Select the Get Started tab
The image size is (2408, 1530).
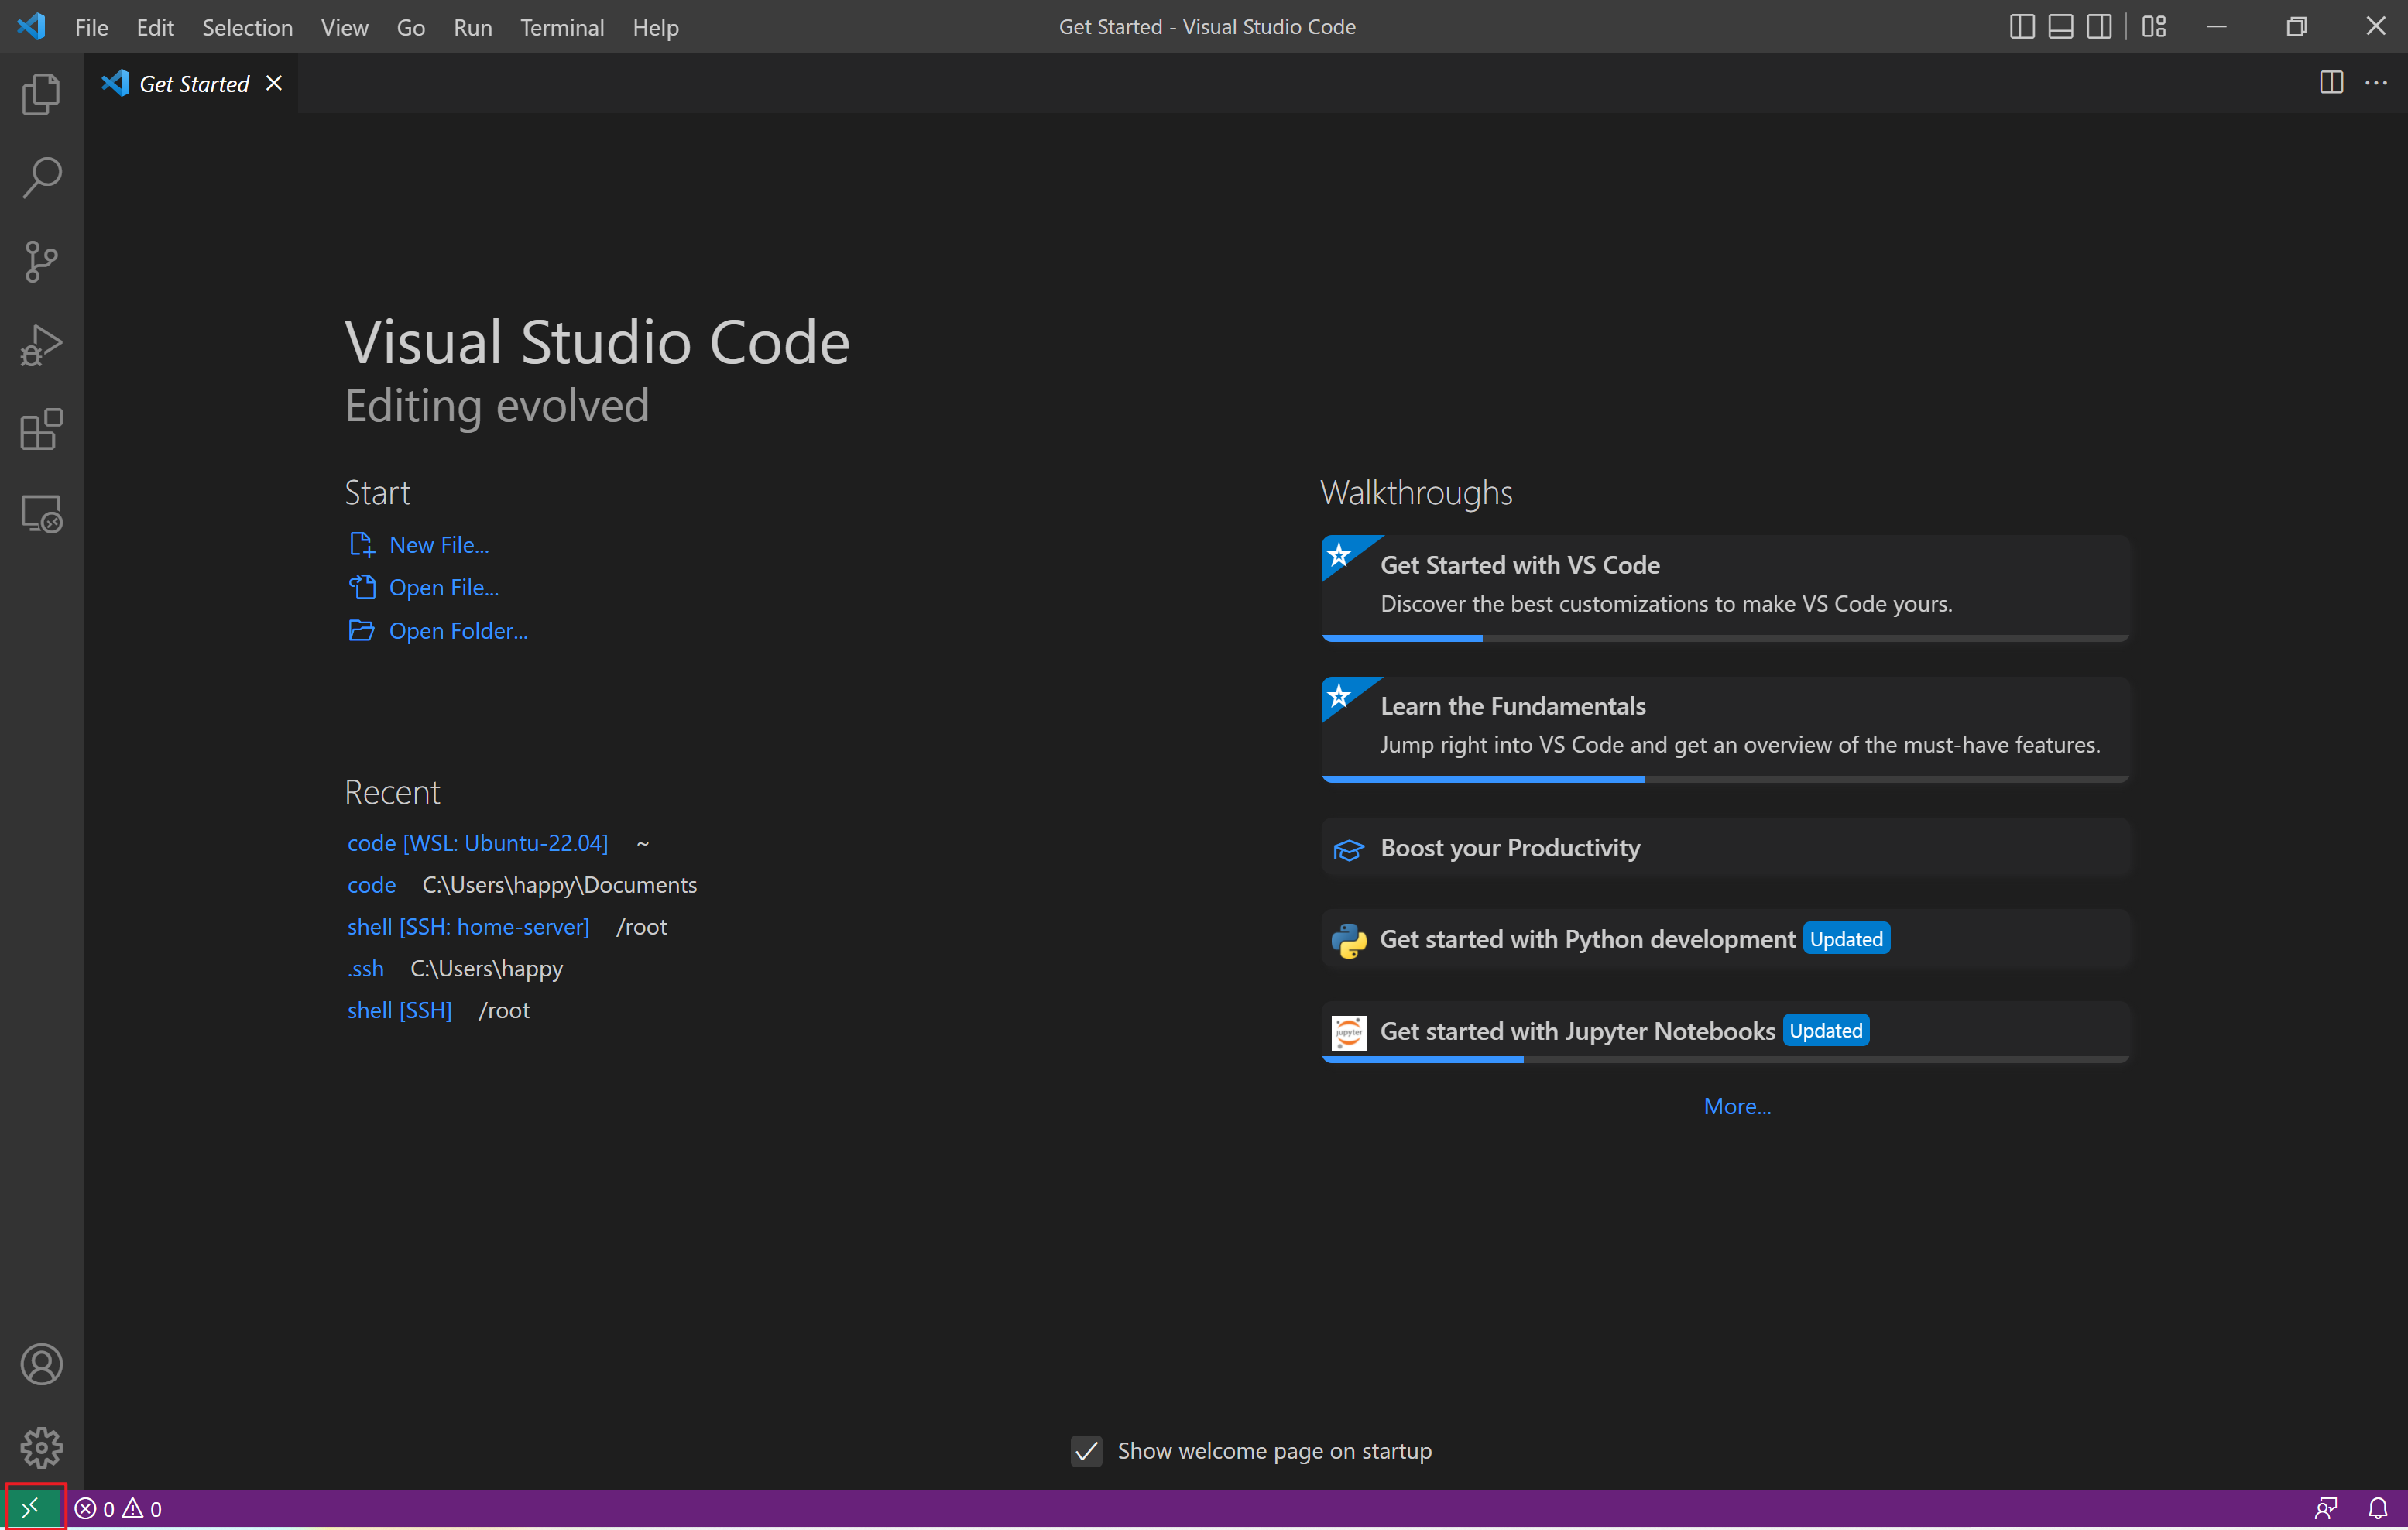point(192,84)
